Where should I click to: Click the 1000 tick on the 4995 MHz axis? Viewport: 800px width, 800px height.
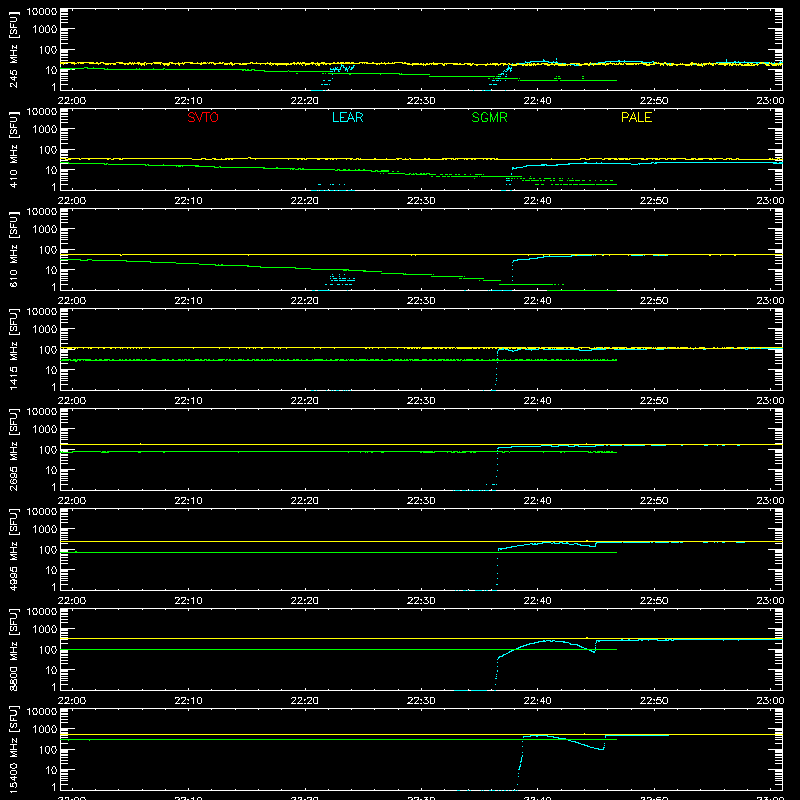click(x=45, y=530)
